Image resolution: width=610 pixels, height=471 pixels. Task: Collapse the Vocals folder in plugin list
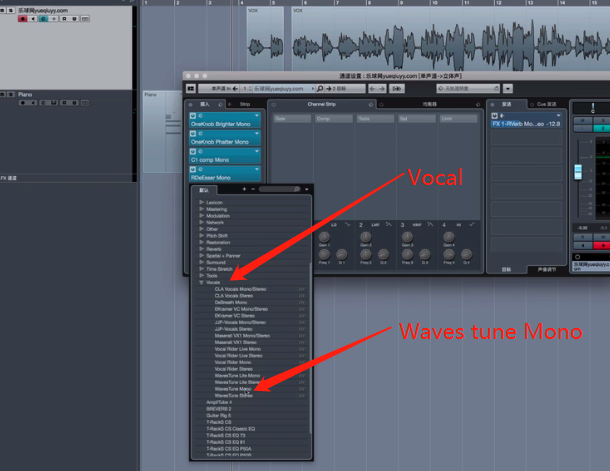pos(201,282)
